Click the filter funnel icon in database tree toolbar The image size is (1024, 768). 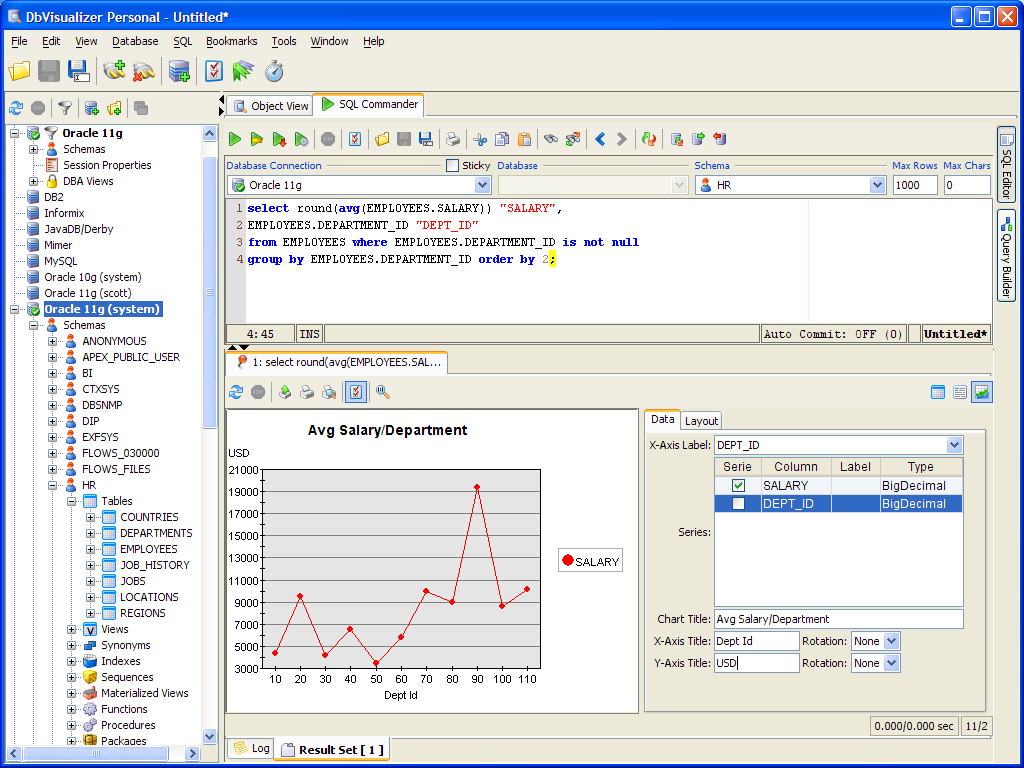pyautogui.click(x=64, y=108)
